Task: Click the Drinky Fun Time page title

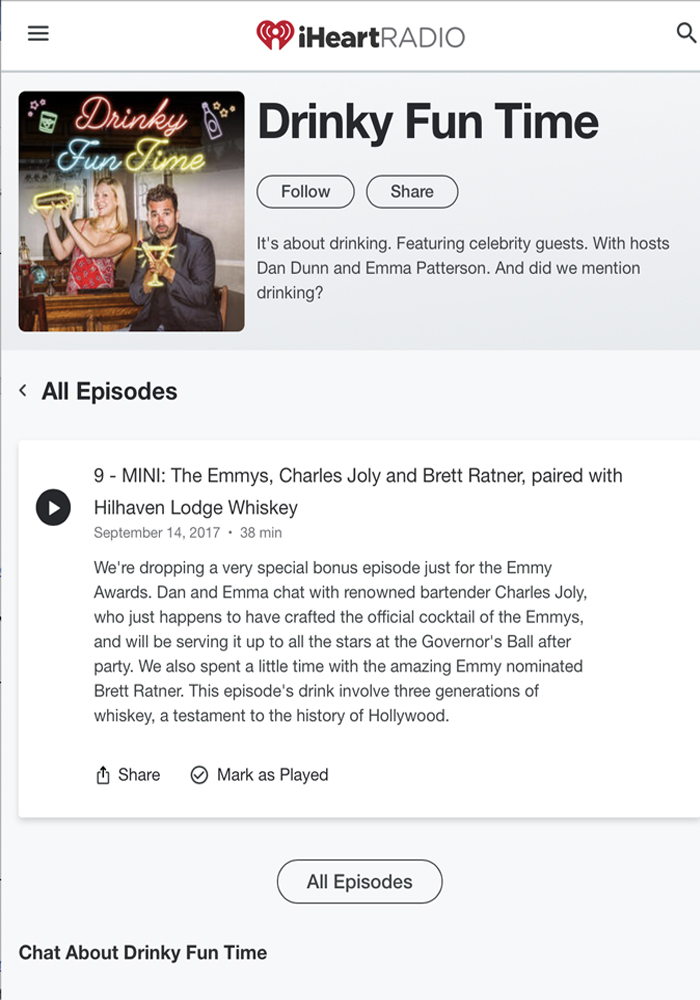Action: (x=428, y=122)
